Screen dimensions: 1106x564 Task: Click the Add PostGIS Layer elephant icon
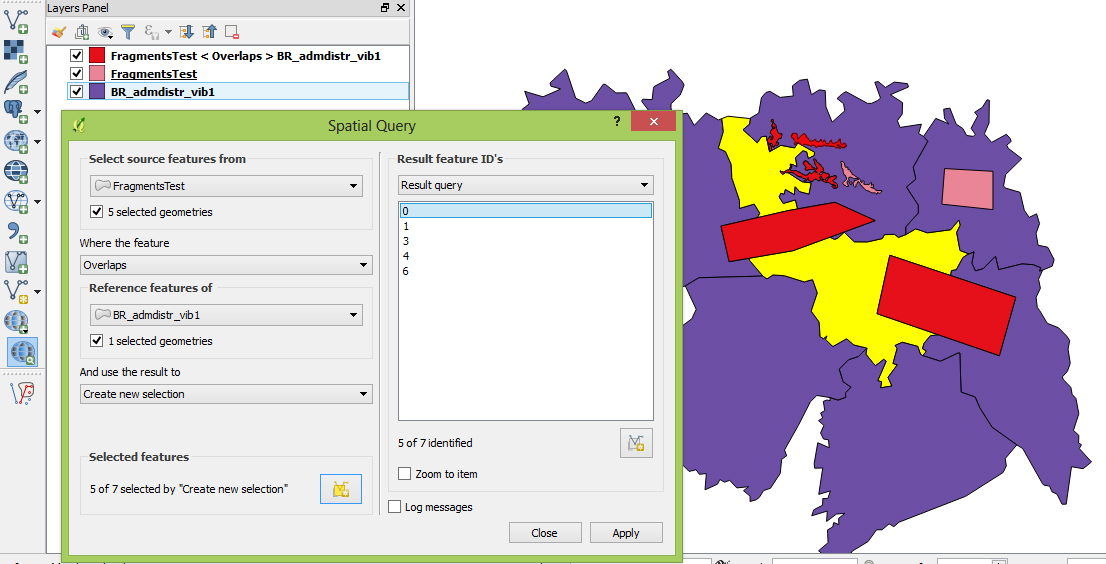click(16, 111)
